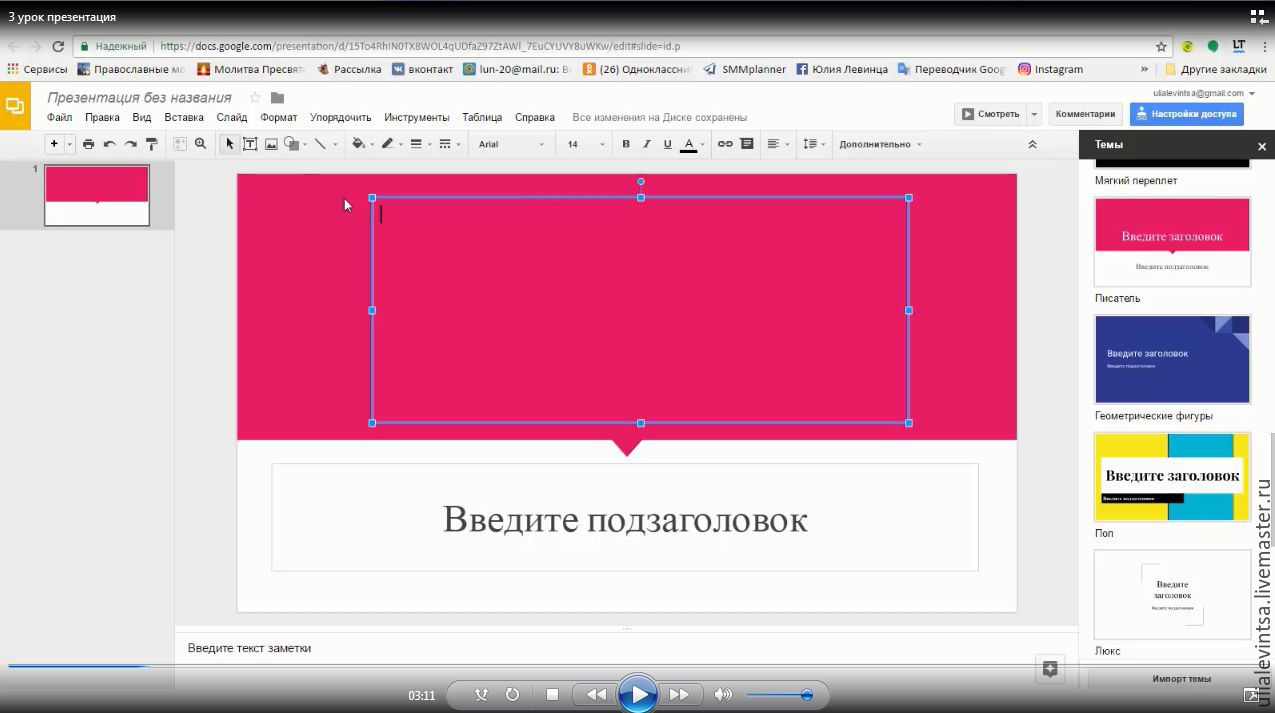Open the Таблица menu
The width and height of the screenshot is (1275, 713).
482,117
